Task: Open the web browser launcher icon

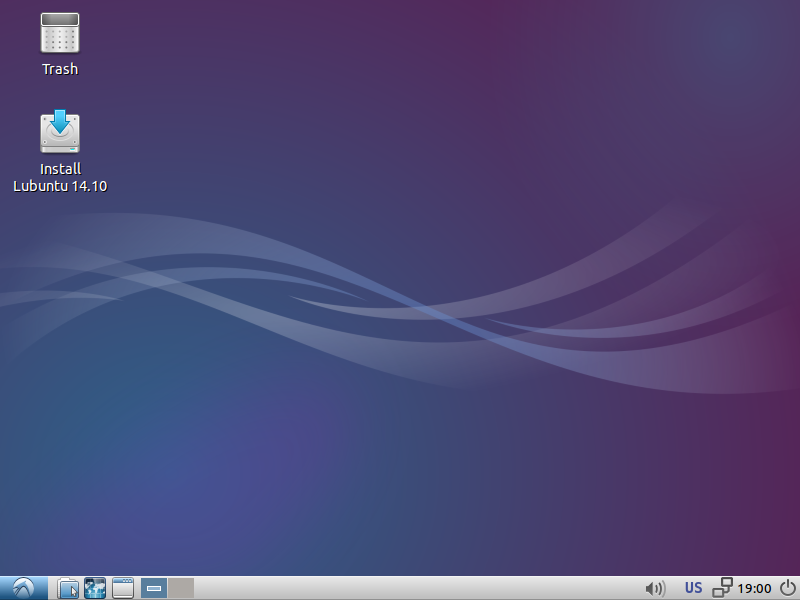Action: [95, 588]
